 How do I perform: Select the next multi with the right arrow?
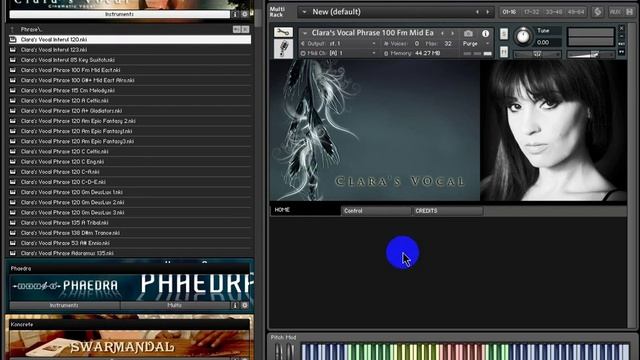(x=488, y=12)
